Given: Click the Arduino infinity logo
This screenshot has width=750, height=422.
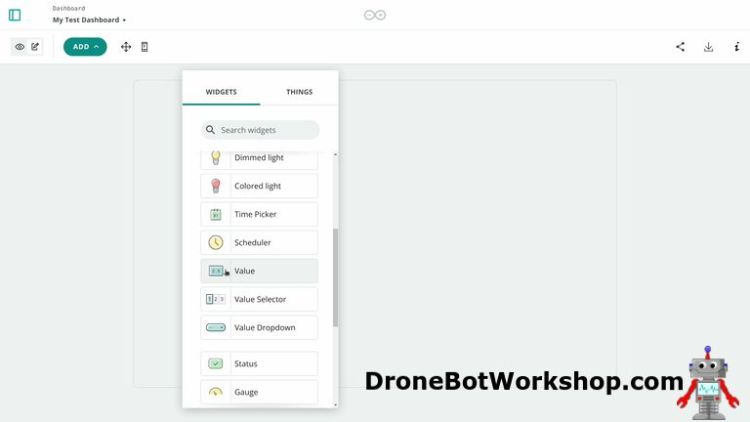Looking at the screenshot, I should [375, 15].
